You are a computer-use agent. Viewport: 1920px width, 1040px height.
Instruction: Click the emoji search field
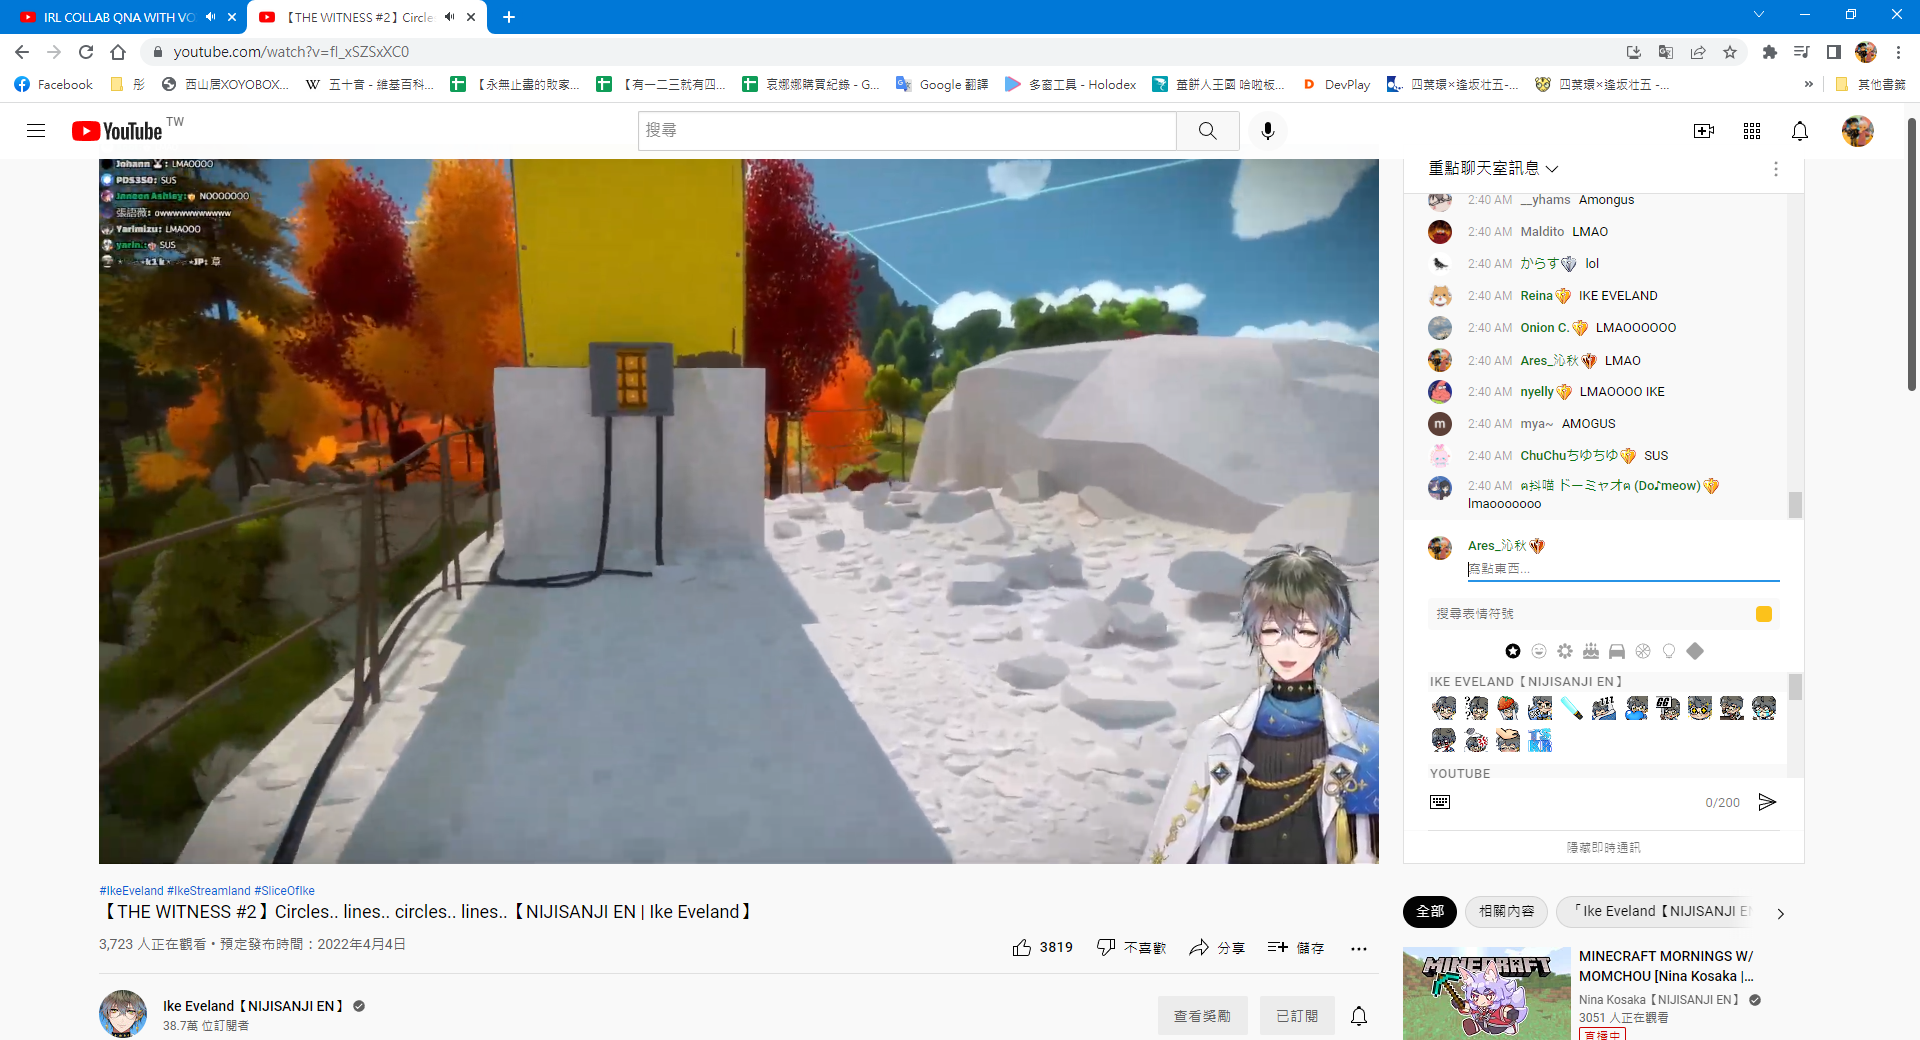point(1590,614)
